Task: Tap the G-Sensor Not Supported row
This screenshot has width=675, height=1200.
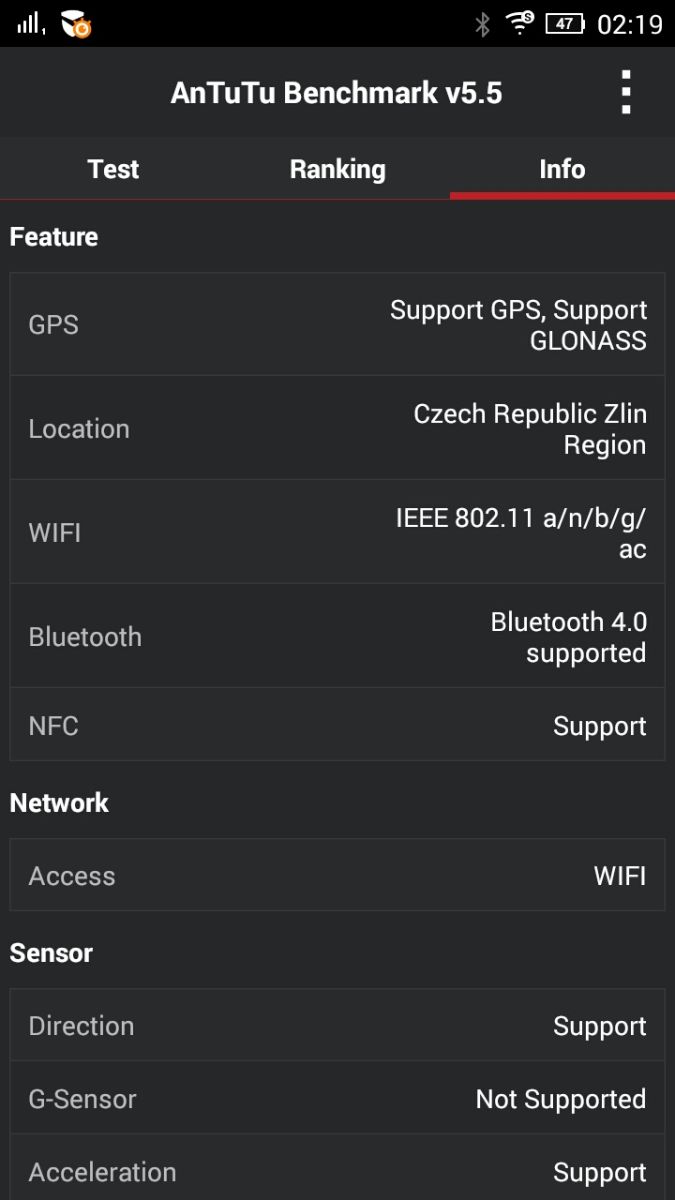Action: coord(337,1099)
